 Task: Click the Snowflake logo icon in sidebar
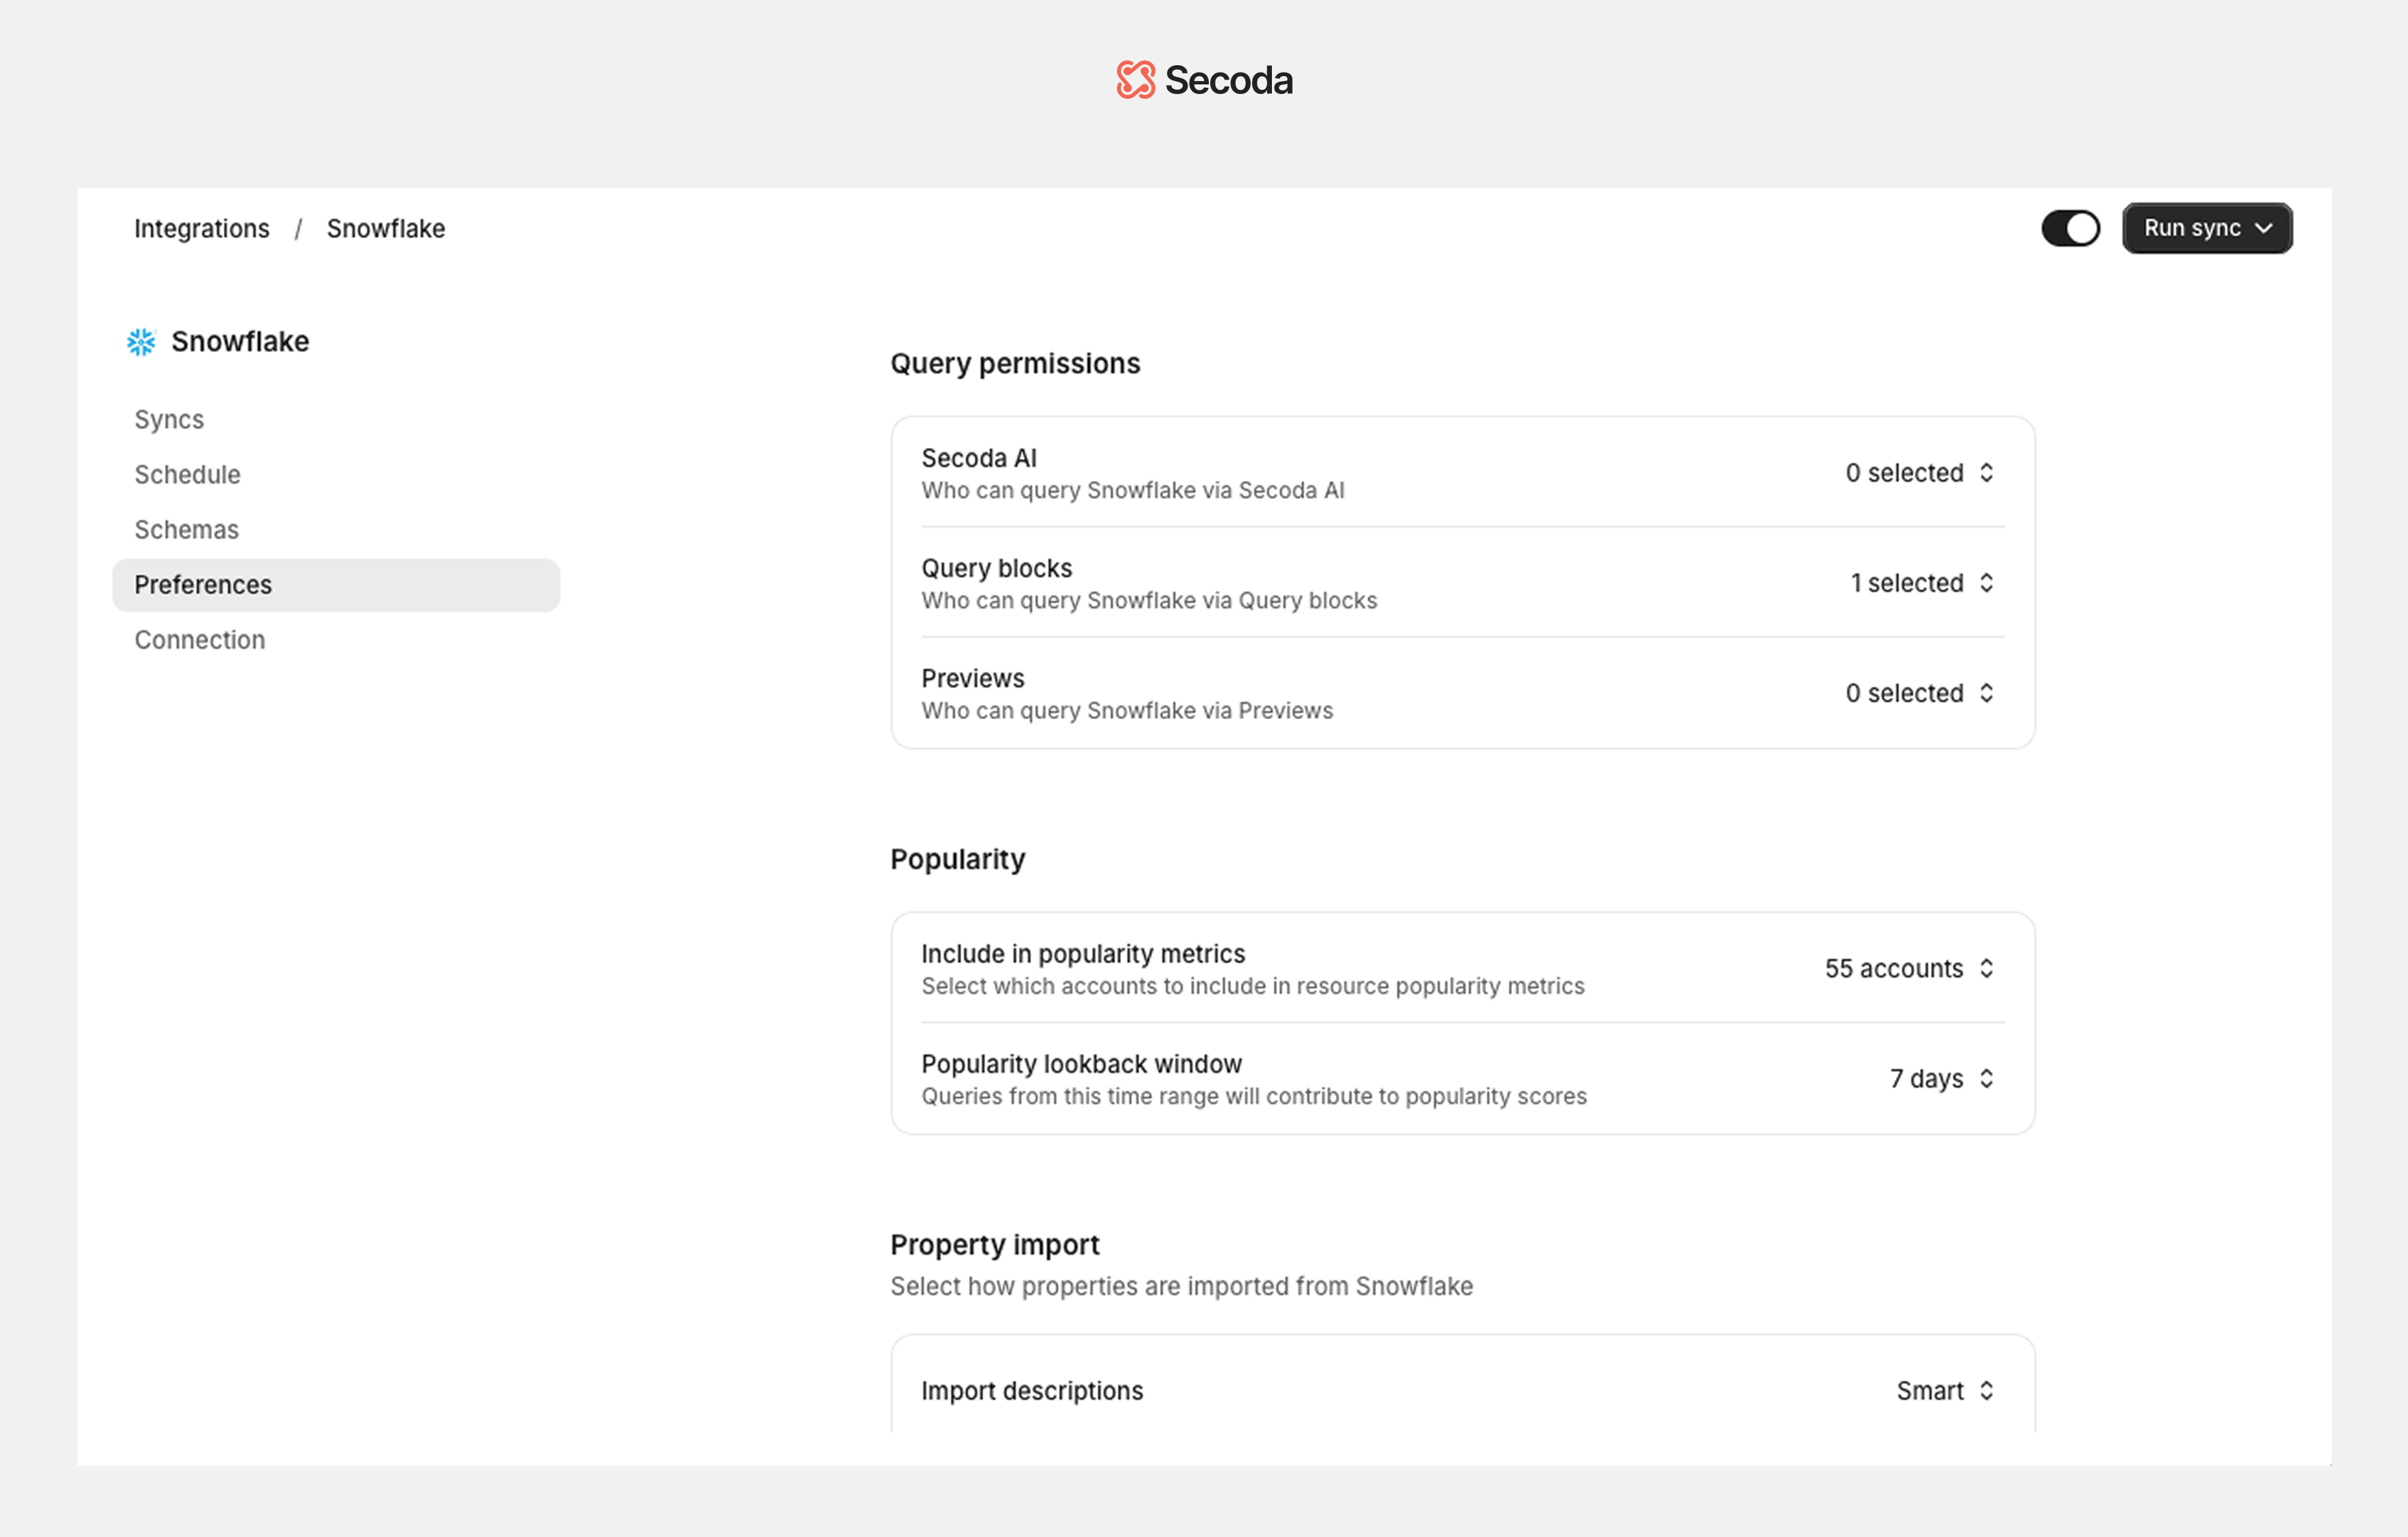[x=141, y=342]
